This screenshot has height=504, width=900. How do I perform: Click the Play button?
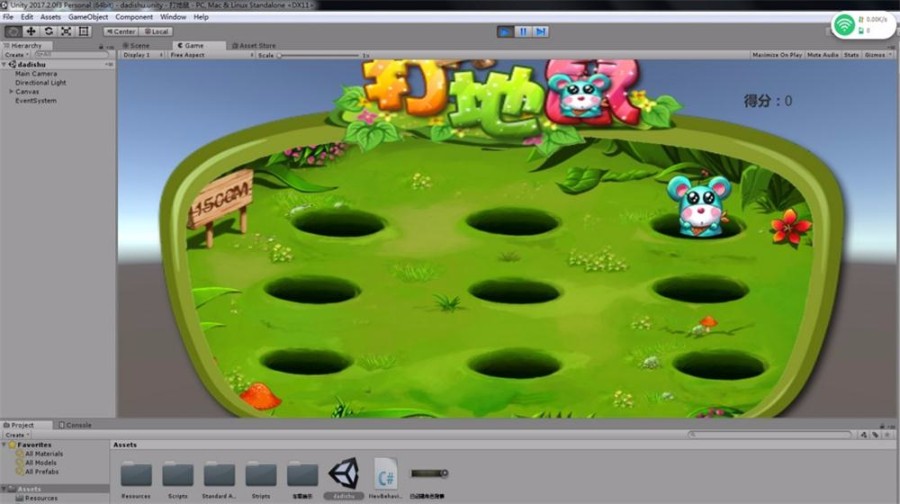click(x=505, y=32)
